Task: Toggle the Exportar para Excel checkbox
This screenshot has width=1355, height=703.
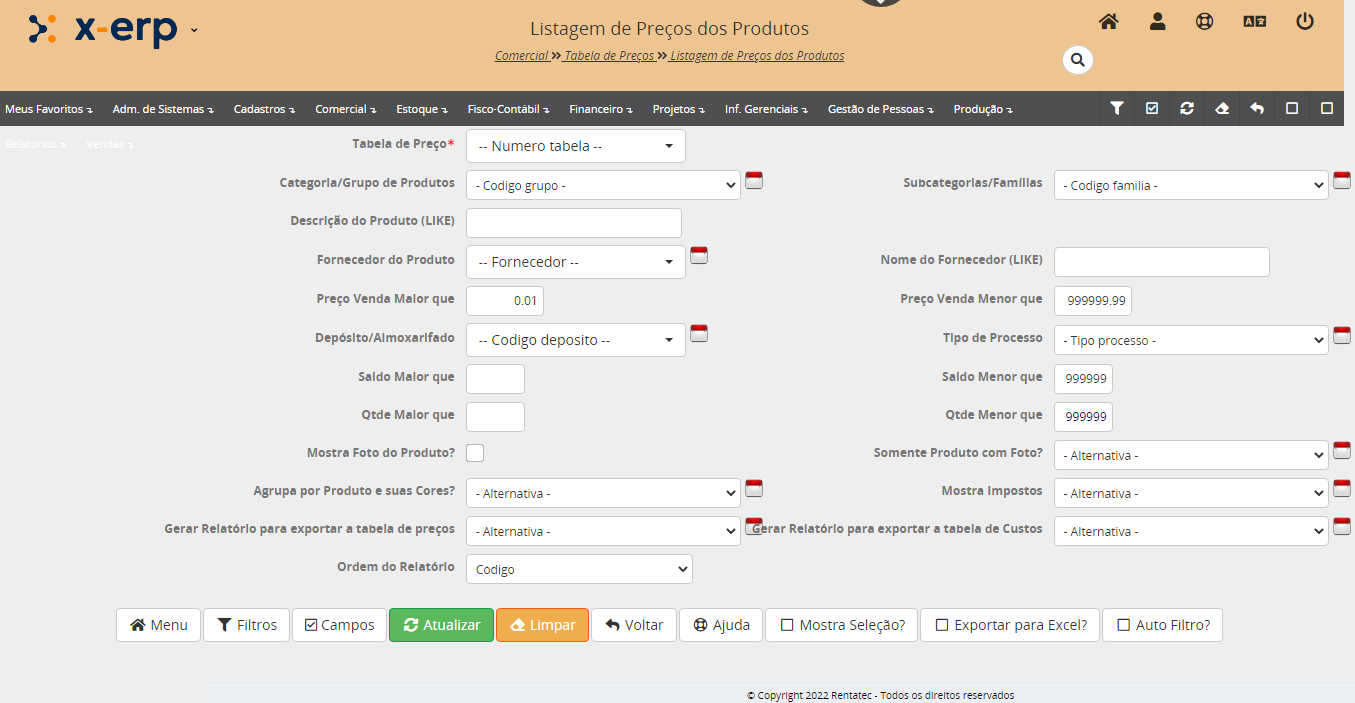Action: coord(1010,625)
